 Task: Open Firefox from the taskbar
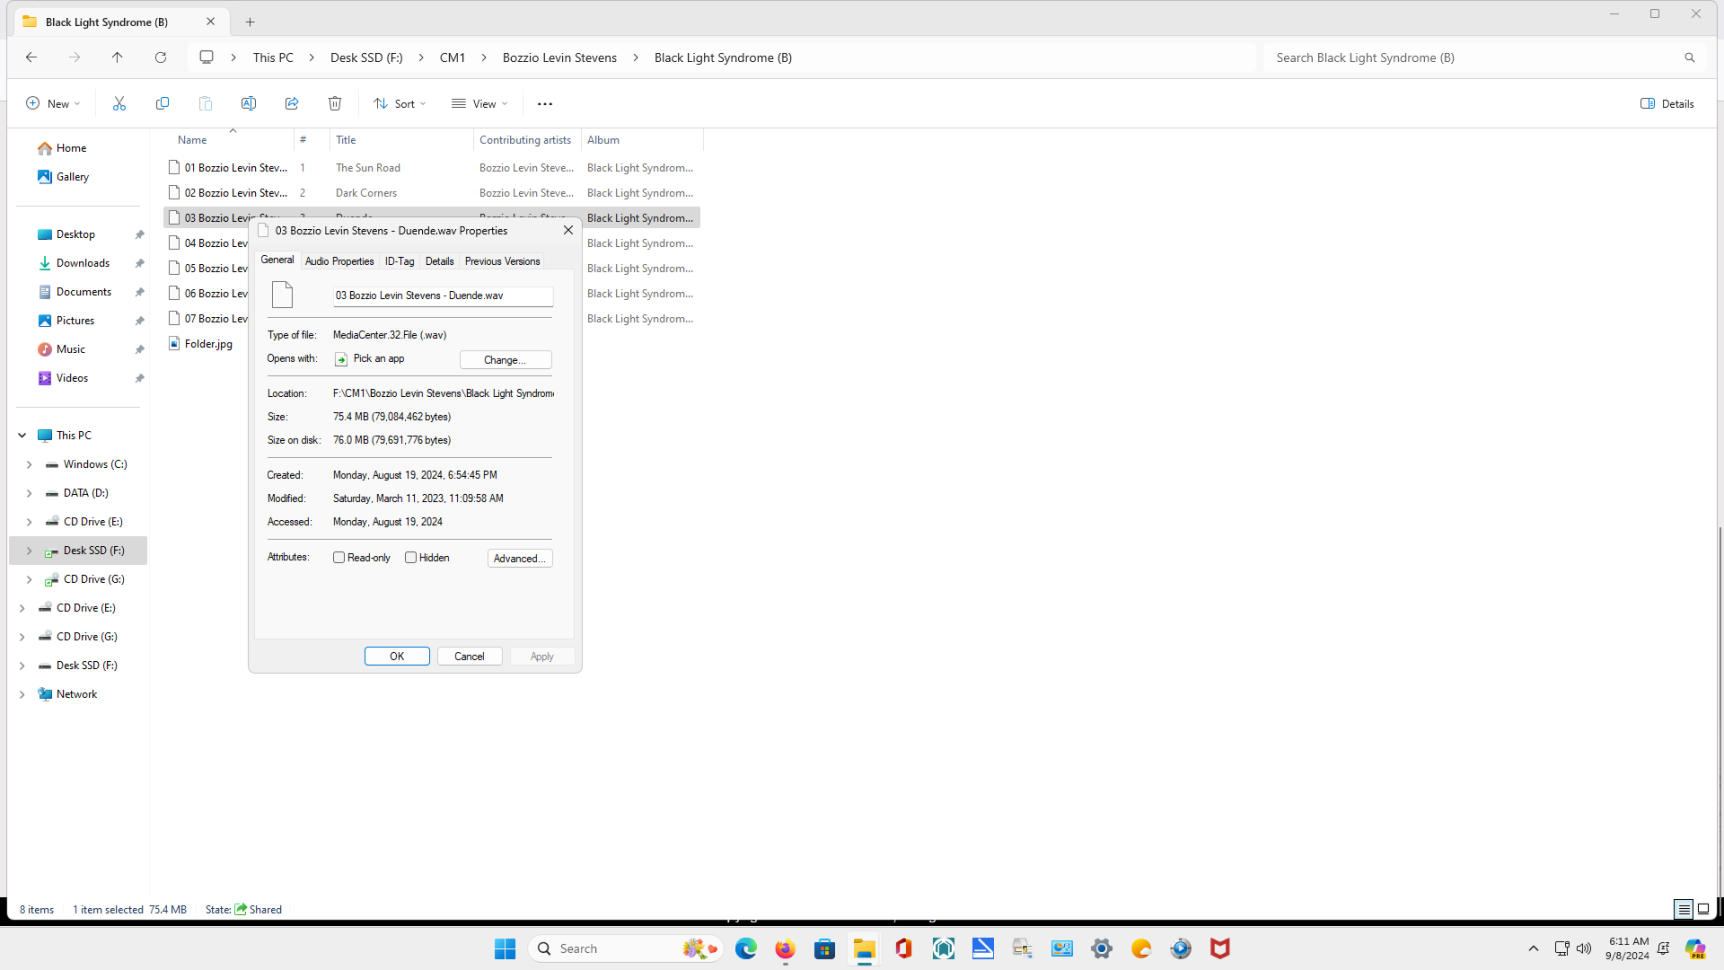pyautogui.click(x=784, y=949)
